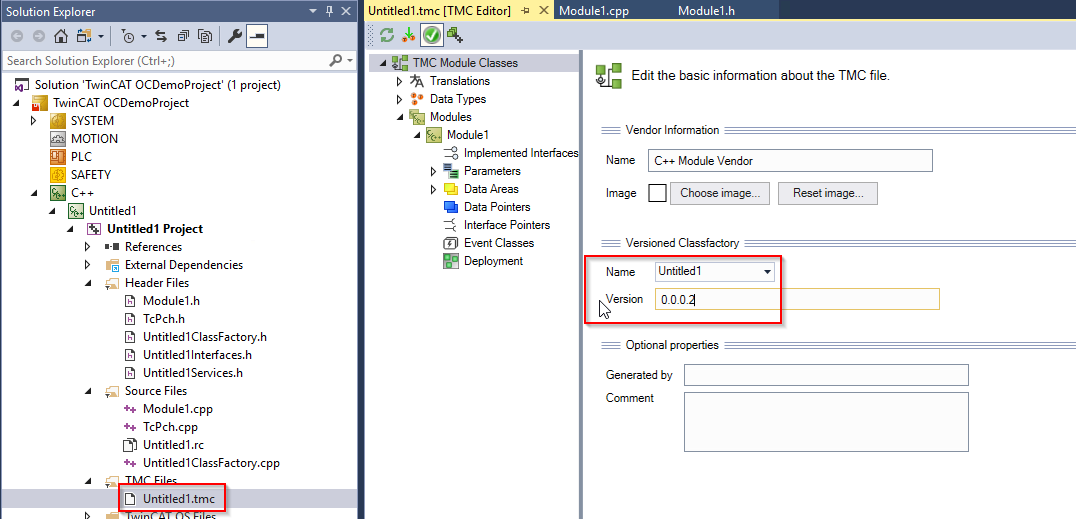Select the SAFETY node icon
The image size is (1076, 519).
click(x=58, y=174)
